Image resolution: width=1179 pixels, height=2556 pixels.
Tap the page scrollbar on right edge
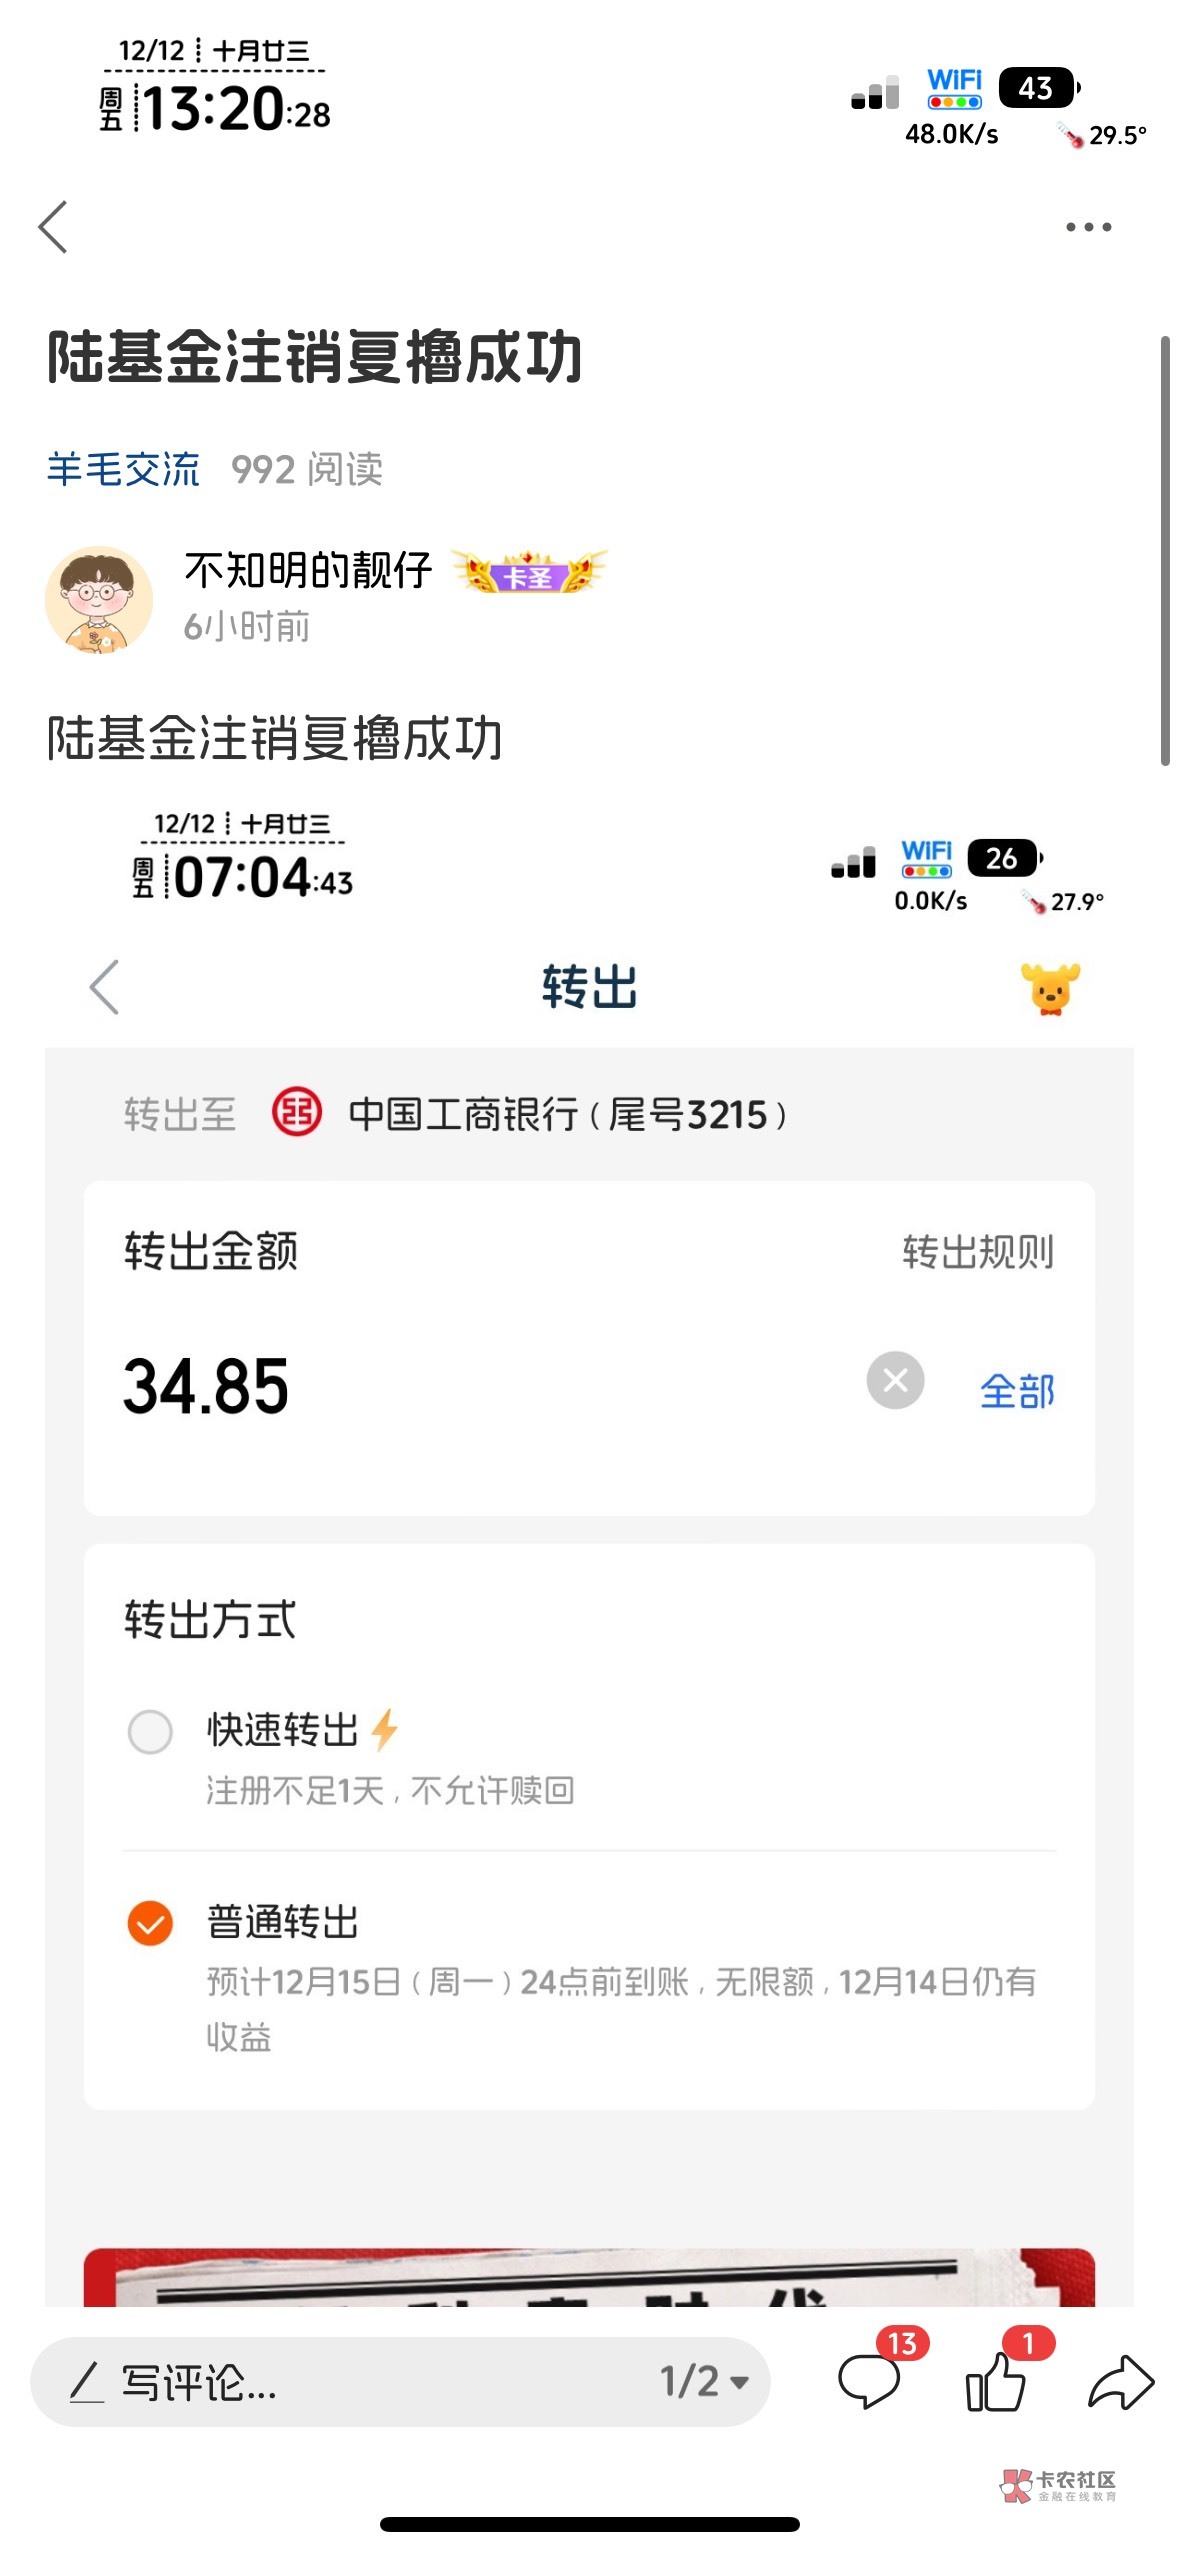tap(1165, 551)
